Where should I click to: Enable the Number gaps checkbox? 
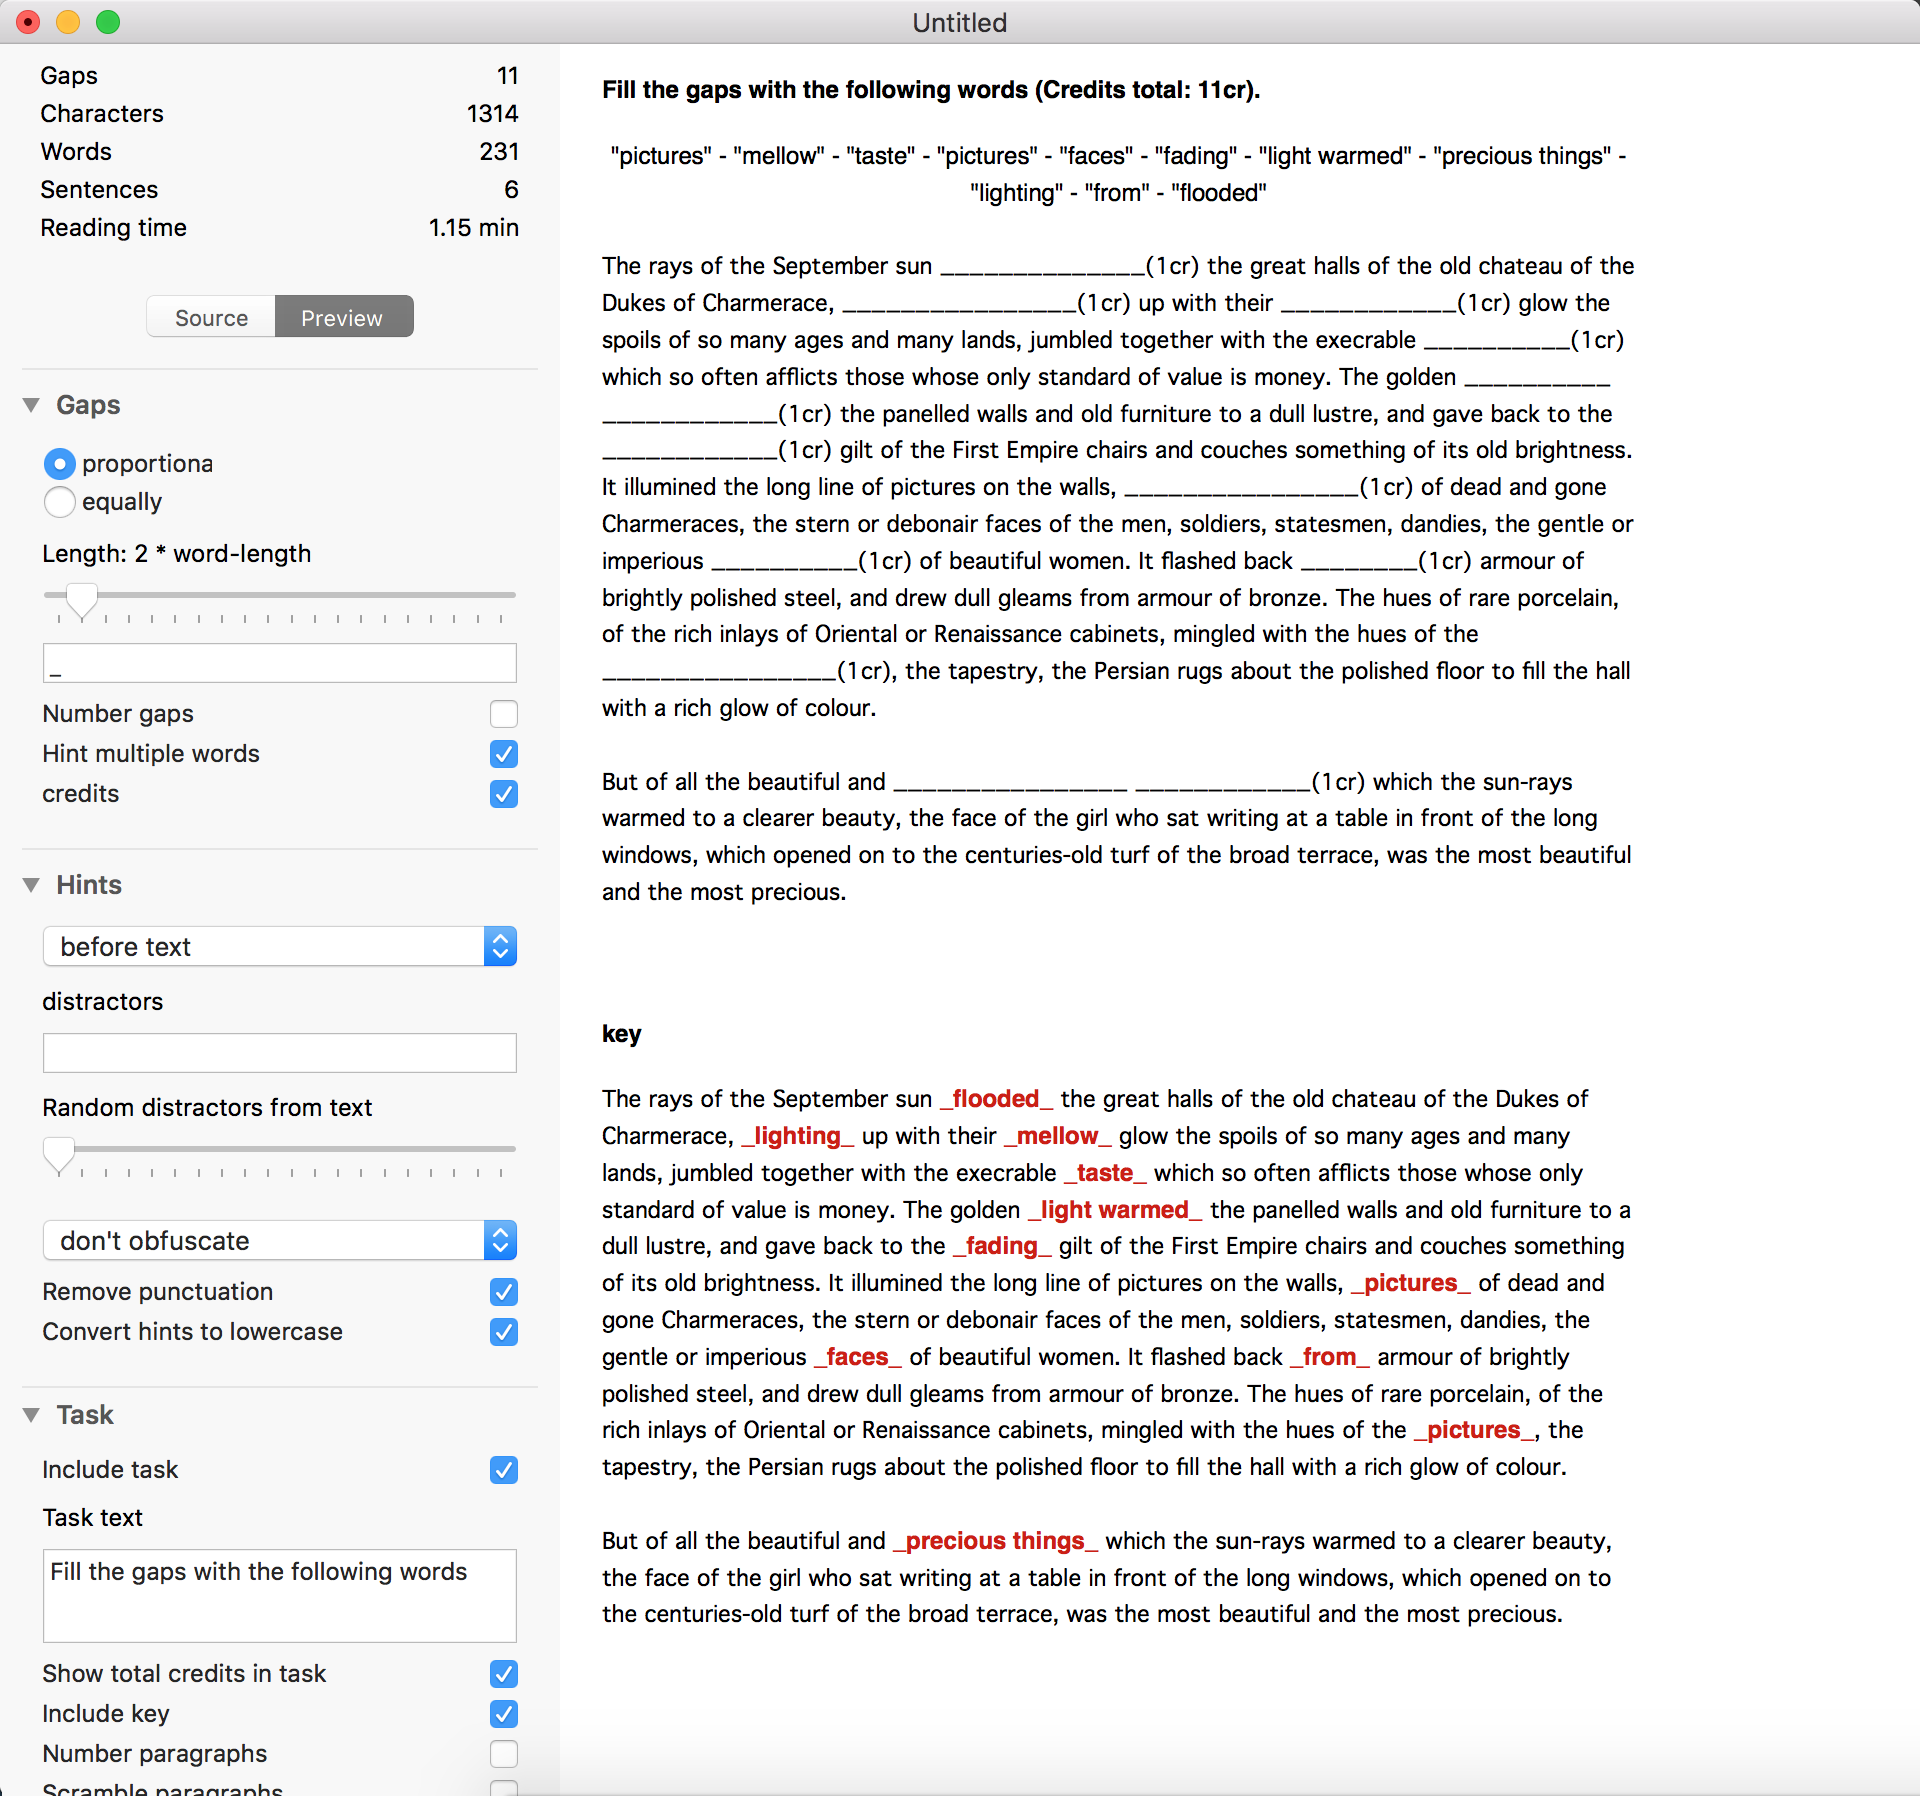[504, 714]
